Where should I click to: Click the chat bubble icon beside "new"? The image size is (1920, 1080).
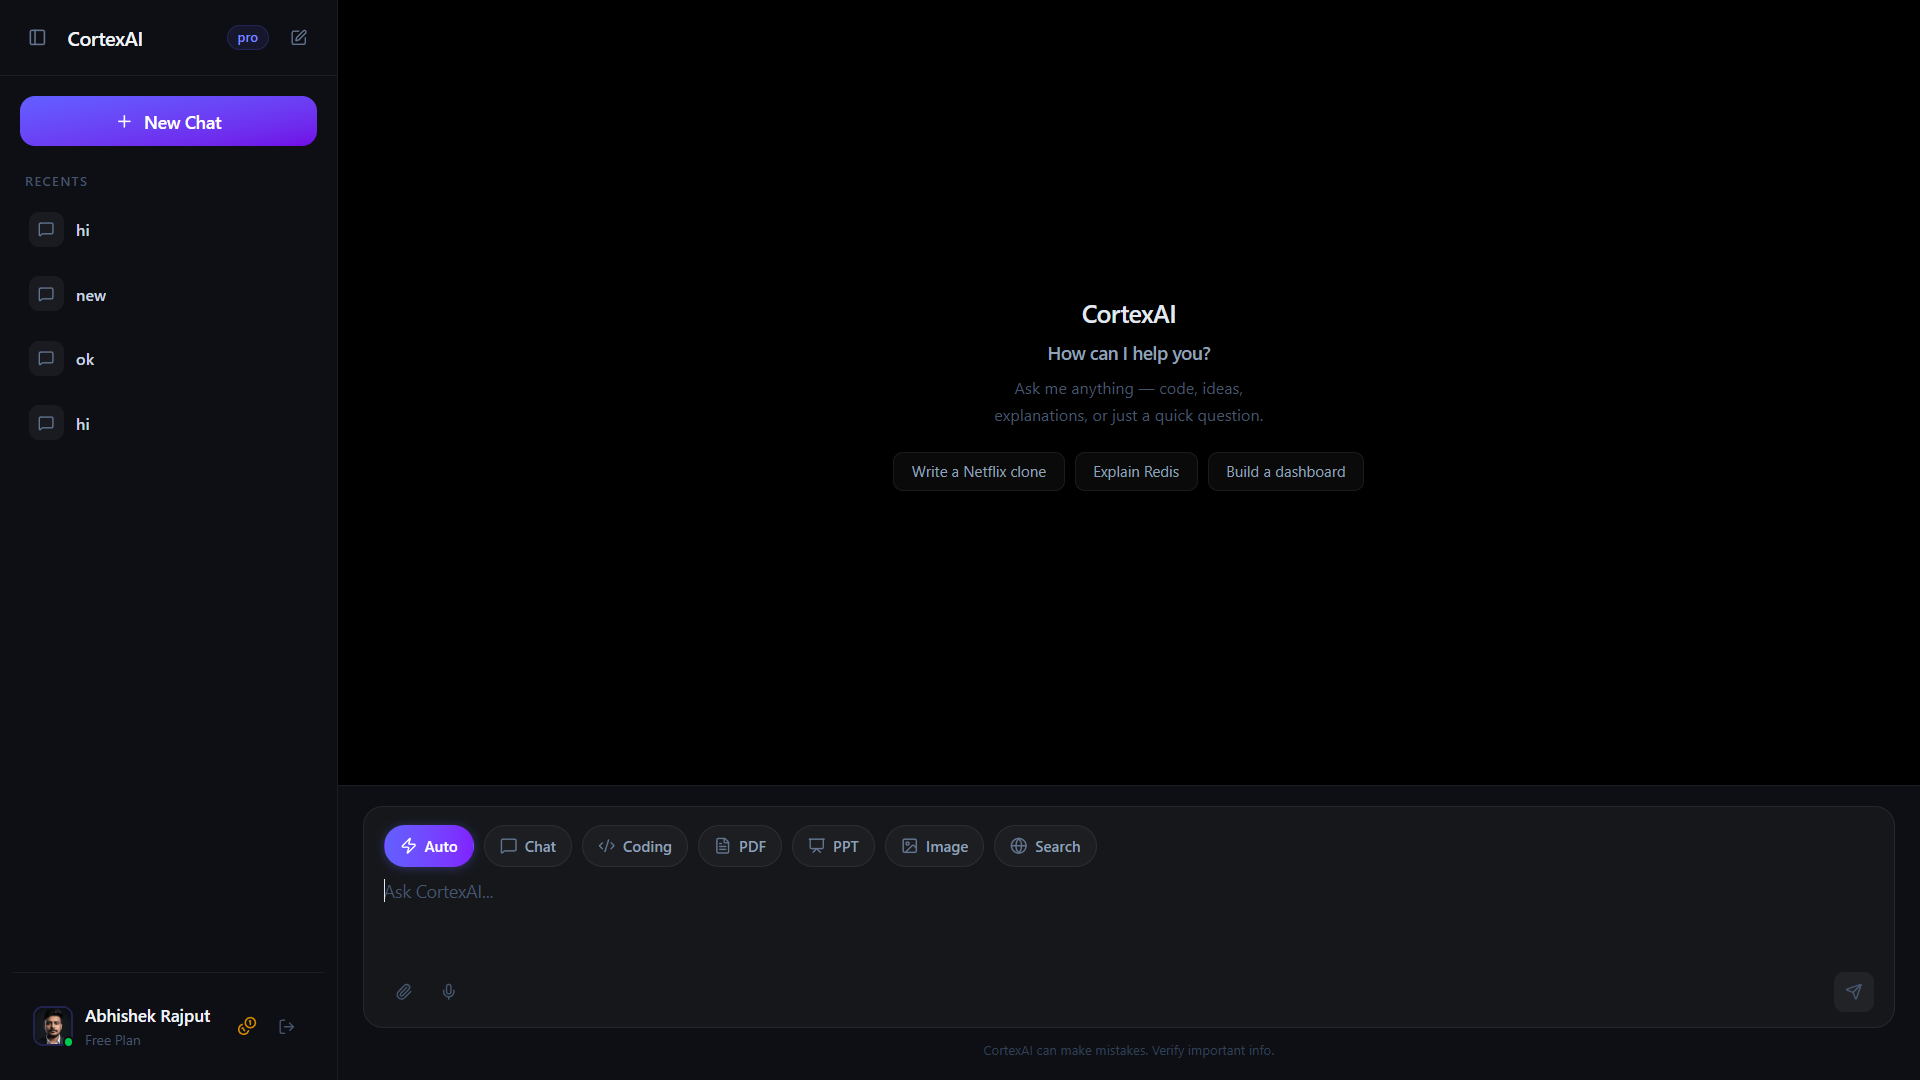[x=46, y=294]
